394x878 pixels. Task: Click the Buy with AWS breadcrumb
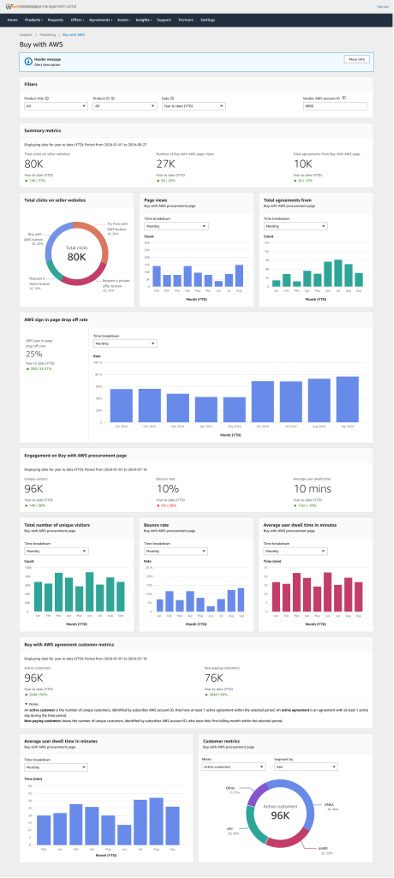click(74, 35)
